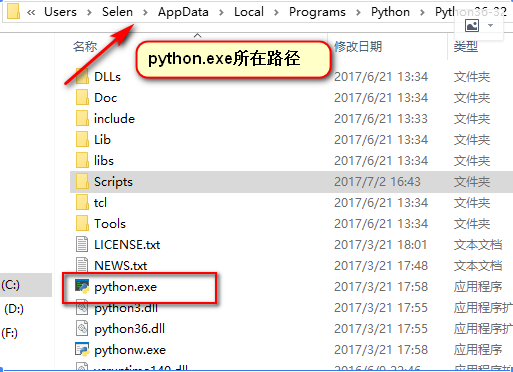Click the address bar folder icon
This screenshot has width=513, height=372.
tap(13, 11)
